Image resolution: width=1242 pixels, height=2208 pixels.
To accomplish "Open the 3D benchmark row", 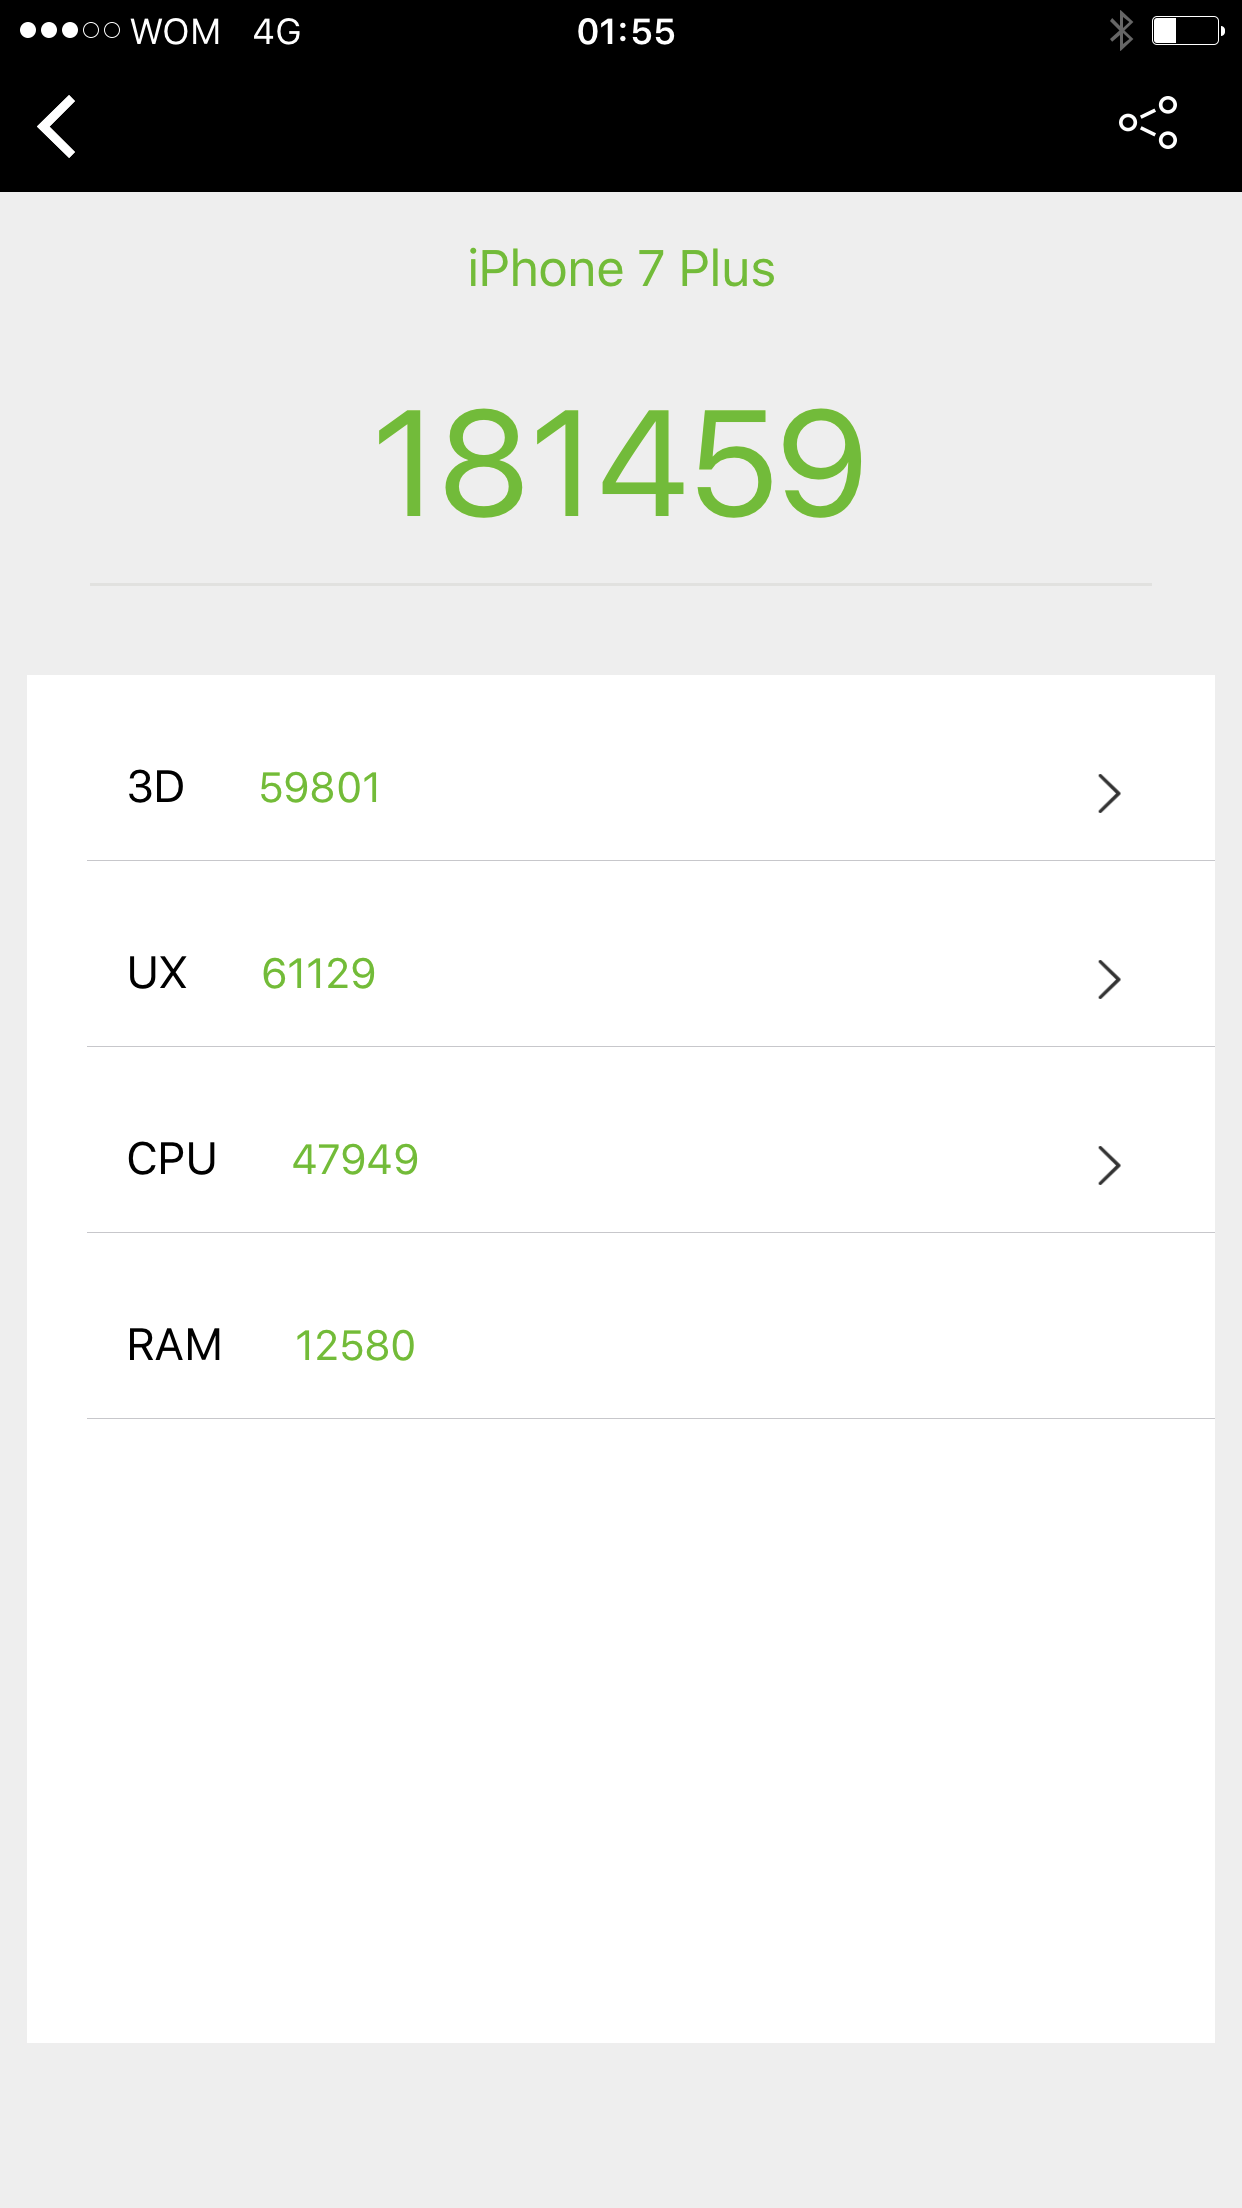I will coord(620,788).
